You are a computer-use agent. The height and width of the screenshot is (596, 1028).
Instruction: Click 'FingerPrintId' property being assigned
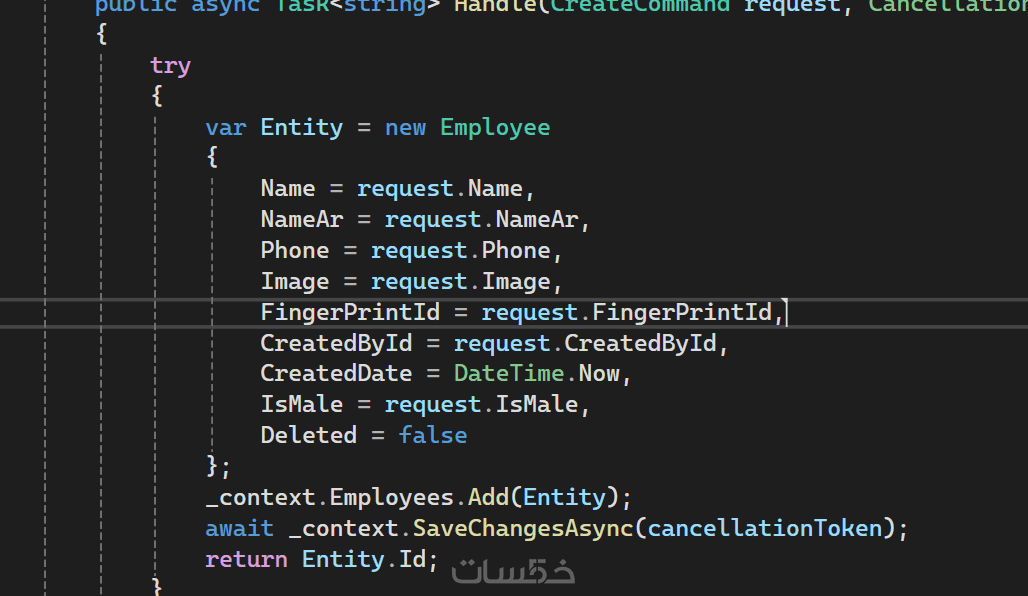click(350, 313)
